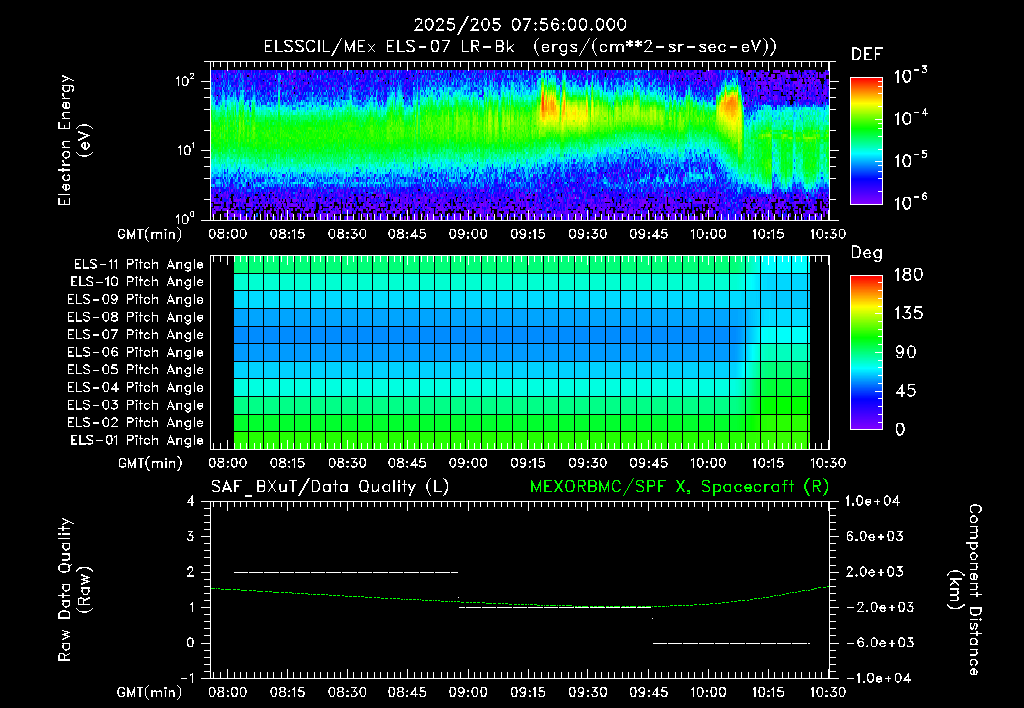
Task: Click the Deg label above the colorbar
Action: (867, 253)
